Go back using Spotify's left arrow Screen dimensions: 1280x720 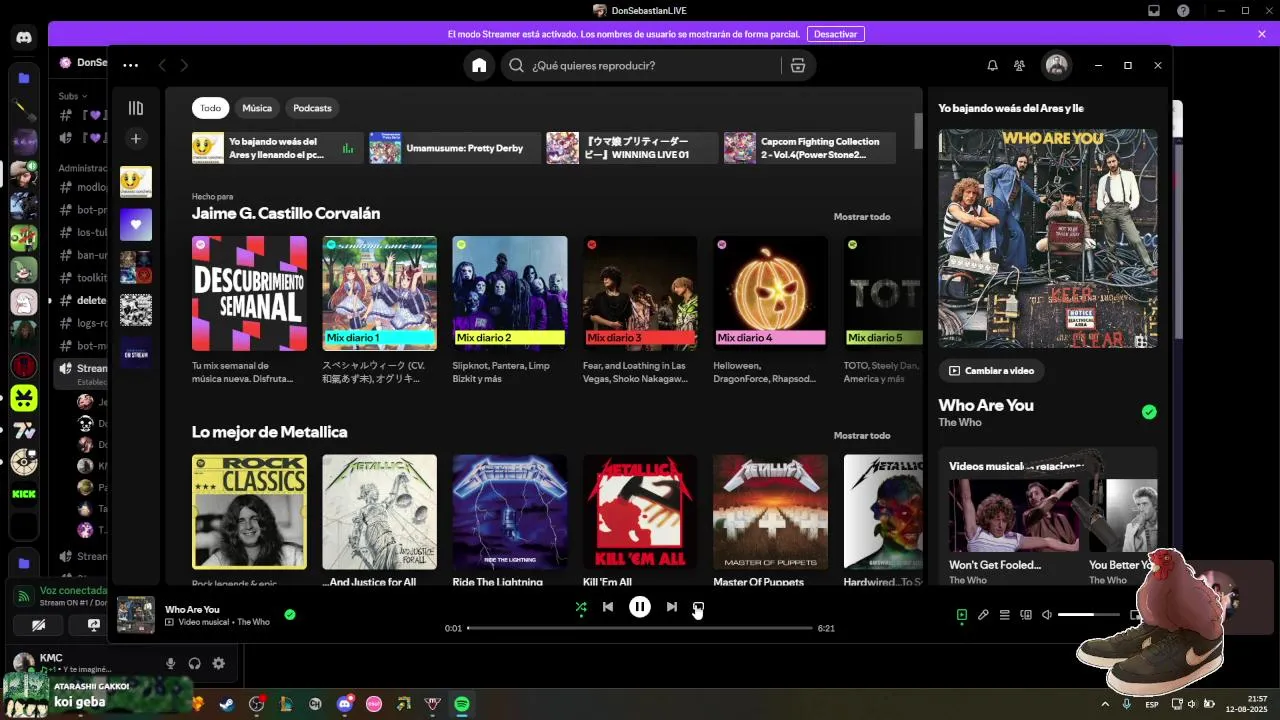(x=162, y=65)
